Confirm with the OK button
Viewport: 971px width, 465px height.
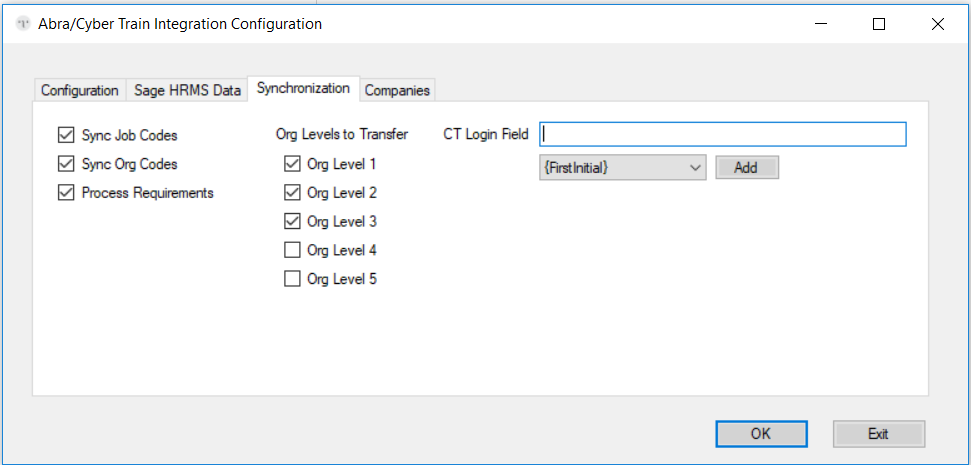pyautogui.click(x=761, y=434)
